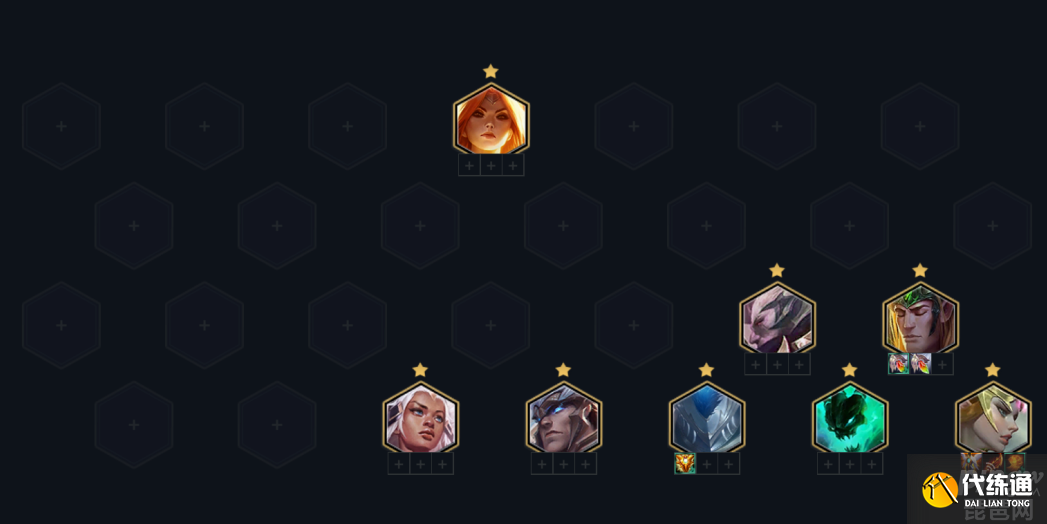Toggle star level above the pale purple champion
Image resolution: width=1047 pixels, height=524 pixels.
777,270
